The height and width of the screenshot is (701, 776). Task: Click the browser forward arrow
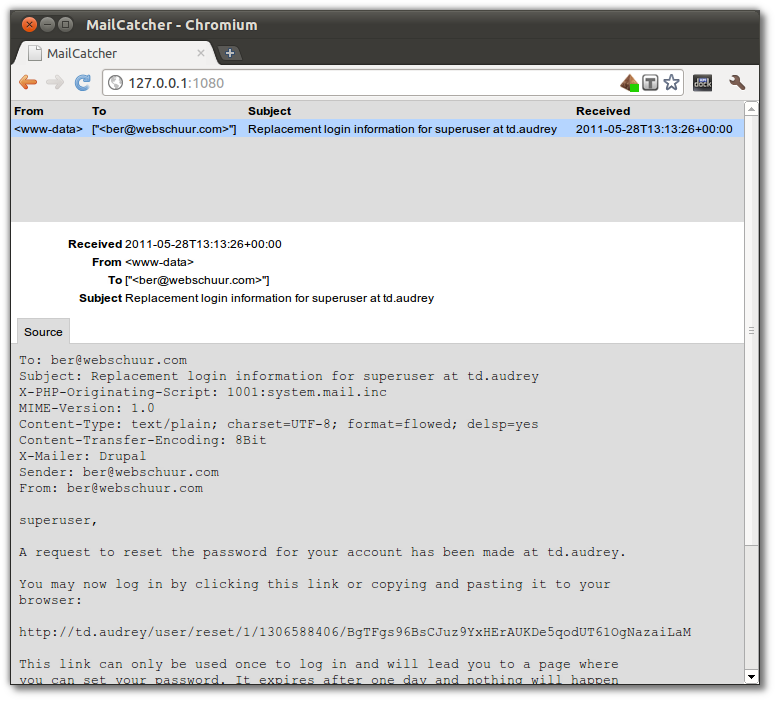(x=55, y=82)
